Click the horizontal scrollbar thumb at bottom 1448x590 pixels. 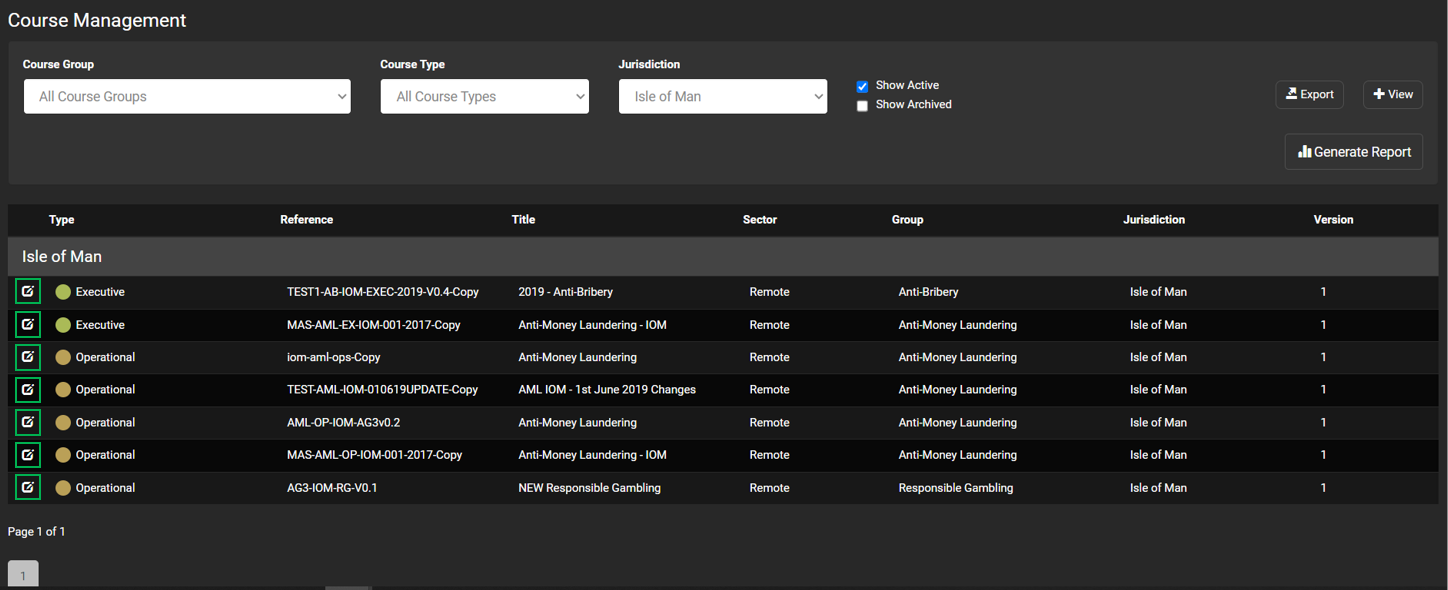point(348,588)
